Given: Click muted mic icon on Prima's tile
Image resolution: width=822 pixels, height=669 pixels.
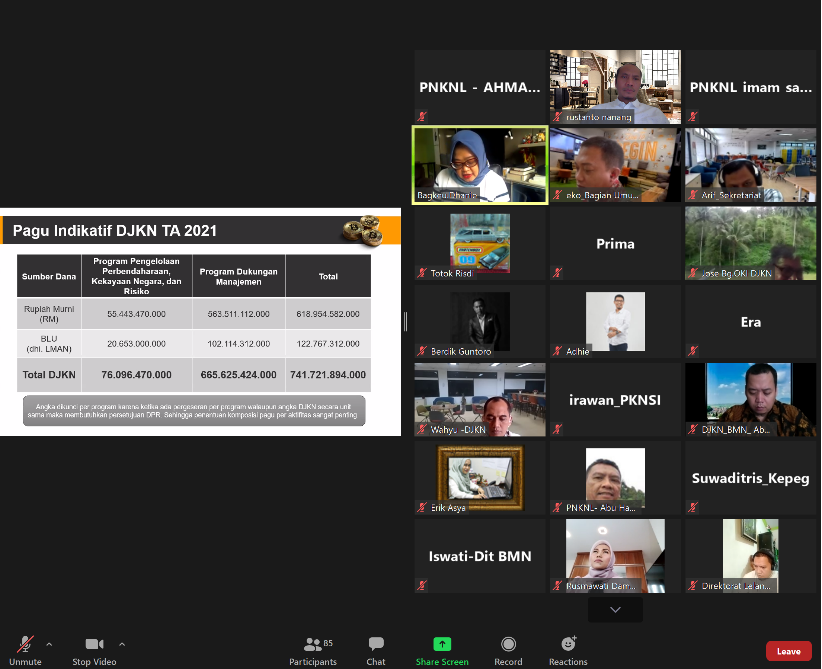Looking at the screenshot, I should 557,272.
